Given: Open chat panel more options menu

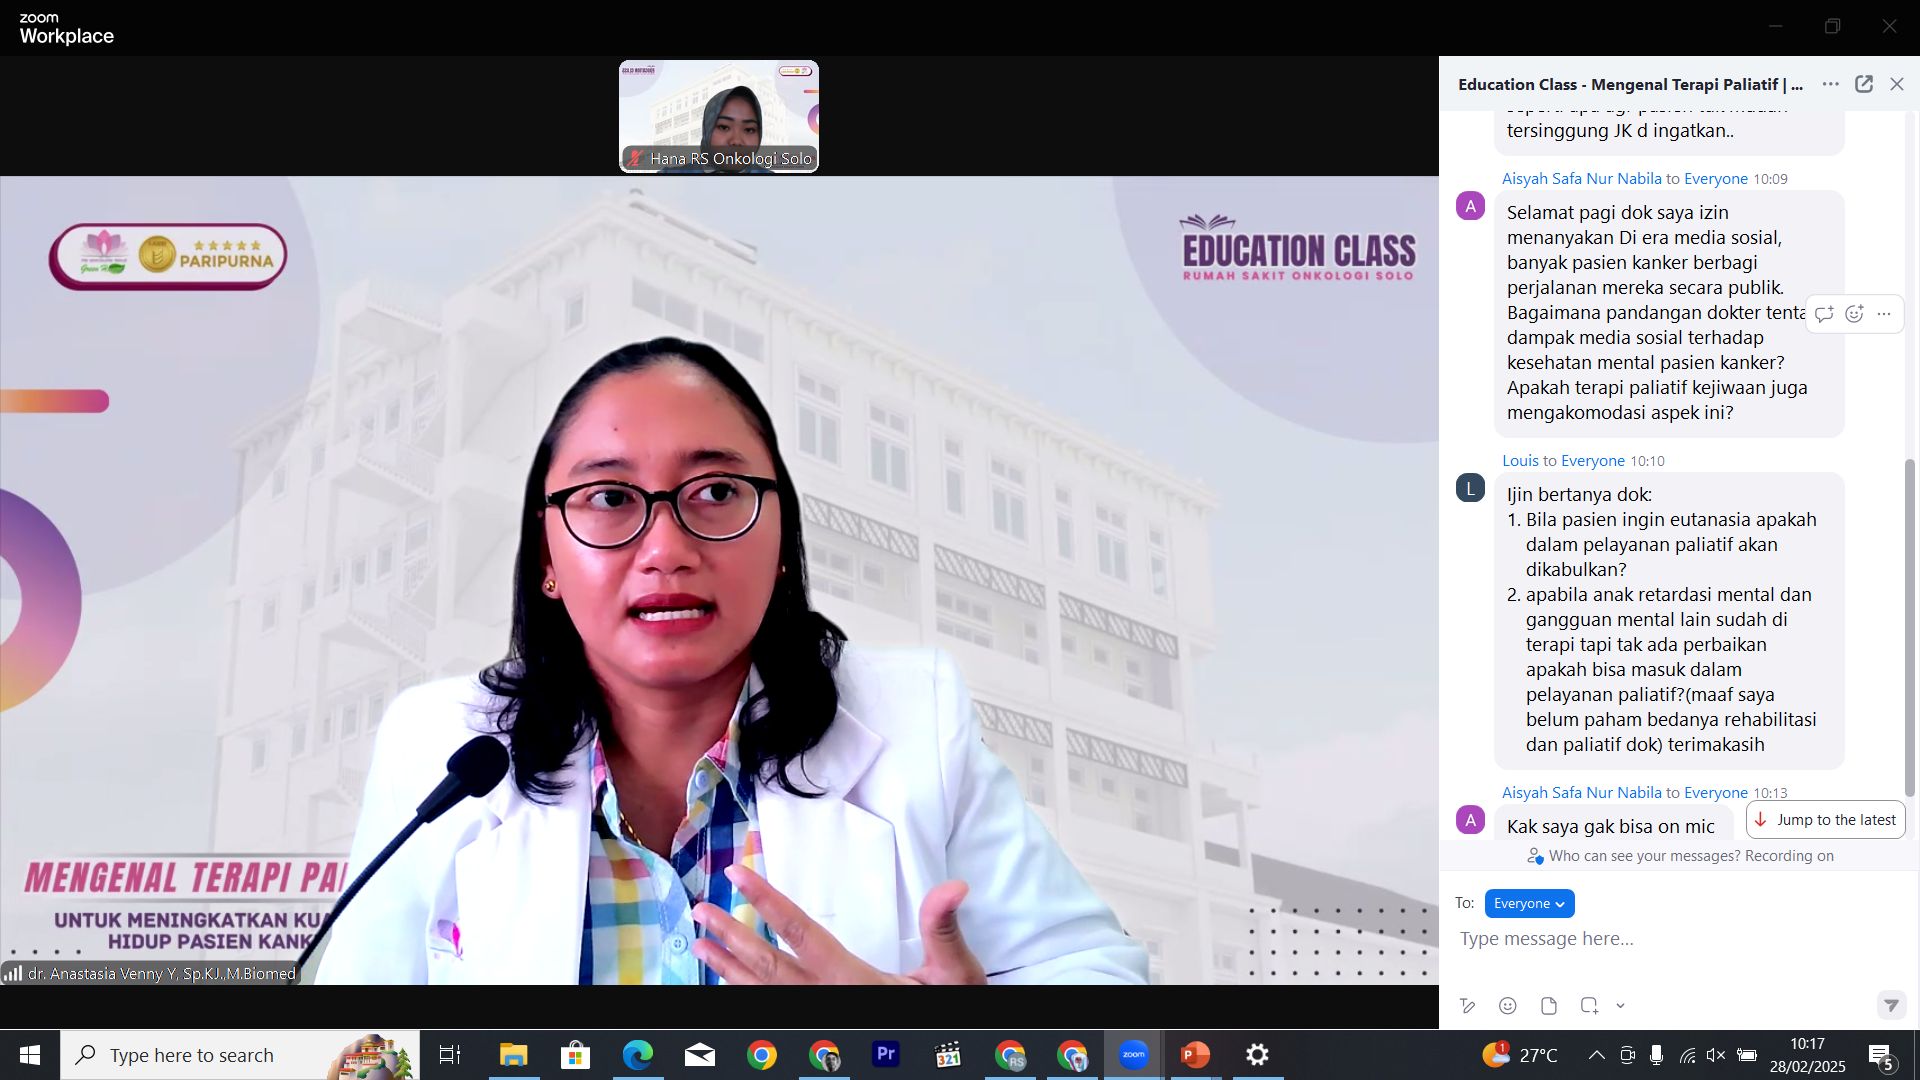Looking at the screenshot, I should 1830,84.
